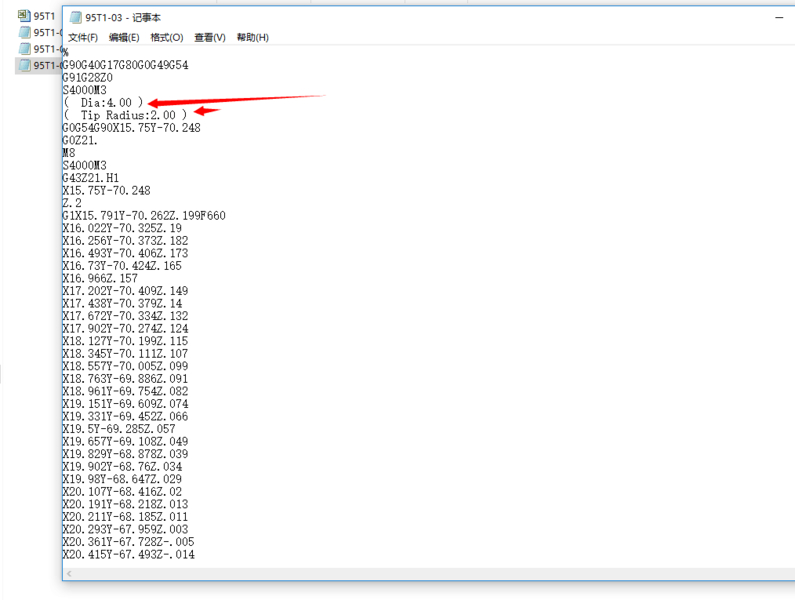Click the line X19.5Y-69.285Z.057

click(x=119, y=429)
